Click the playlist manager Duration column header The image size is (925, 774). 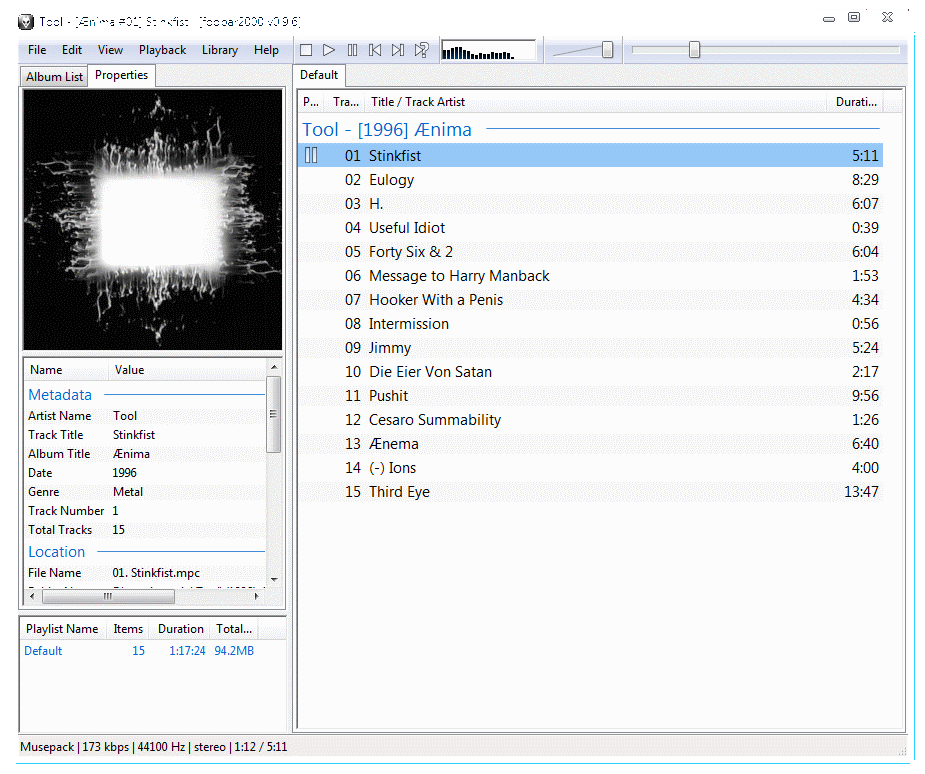[x=181, y=629]
